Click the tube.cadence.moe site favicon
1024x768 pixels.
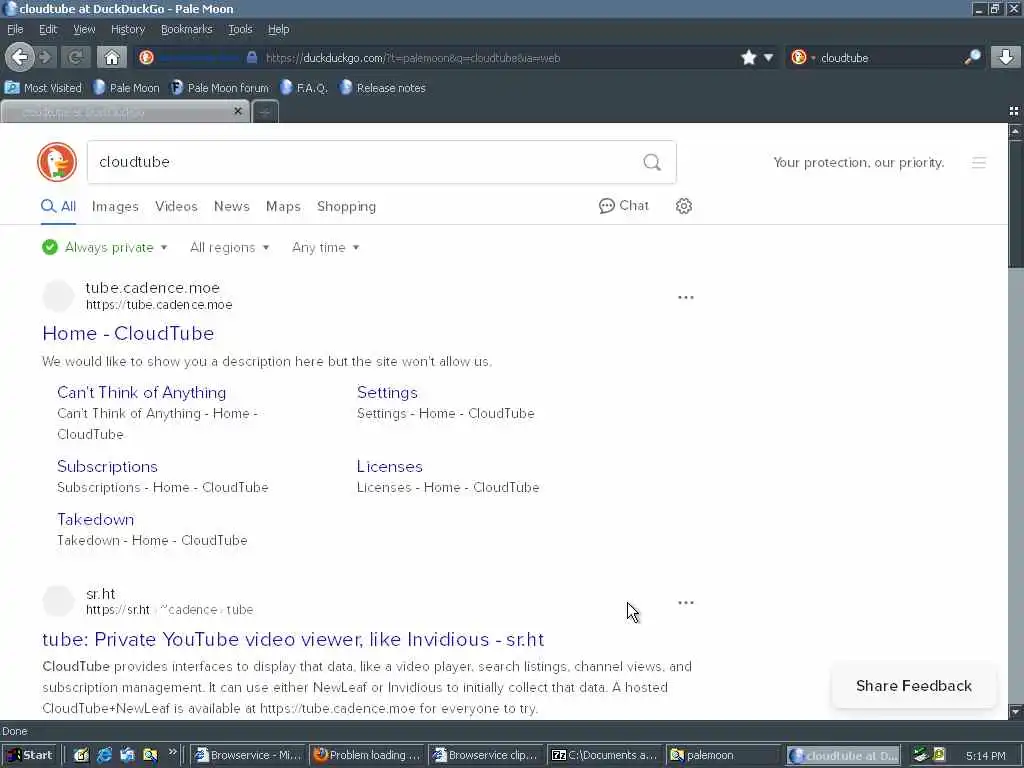coord(58,296)
